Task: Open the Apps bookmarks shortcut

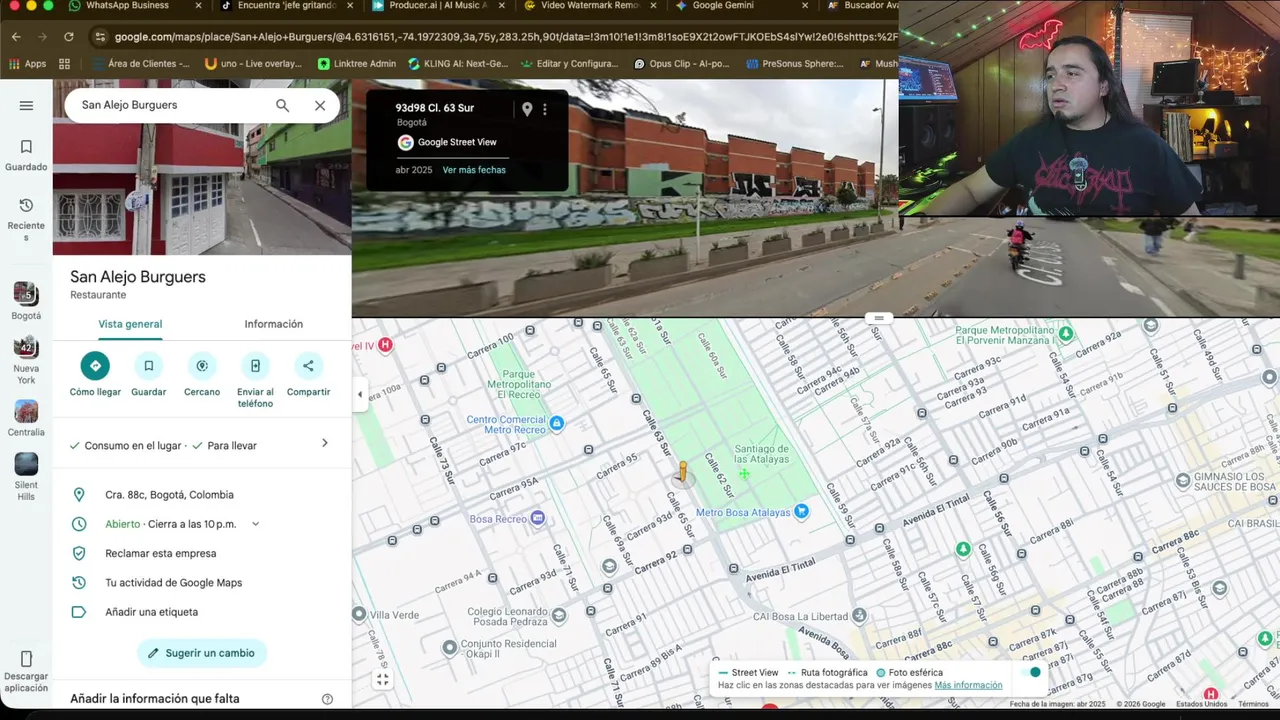Action: click(x=27, y=64)
